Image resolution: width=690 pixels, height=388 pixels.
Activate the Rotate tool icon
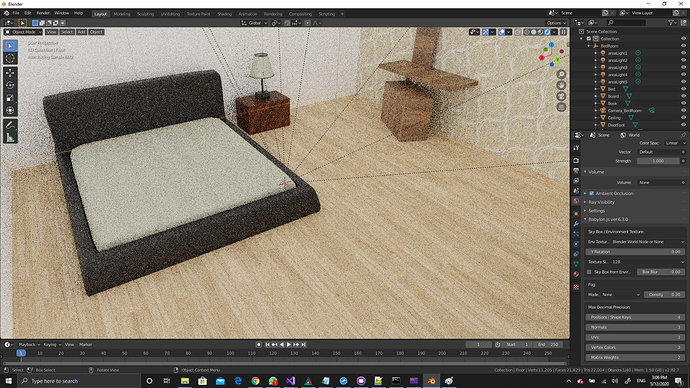point(10,85)
